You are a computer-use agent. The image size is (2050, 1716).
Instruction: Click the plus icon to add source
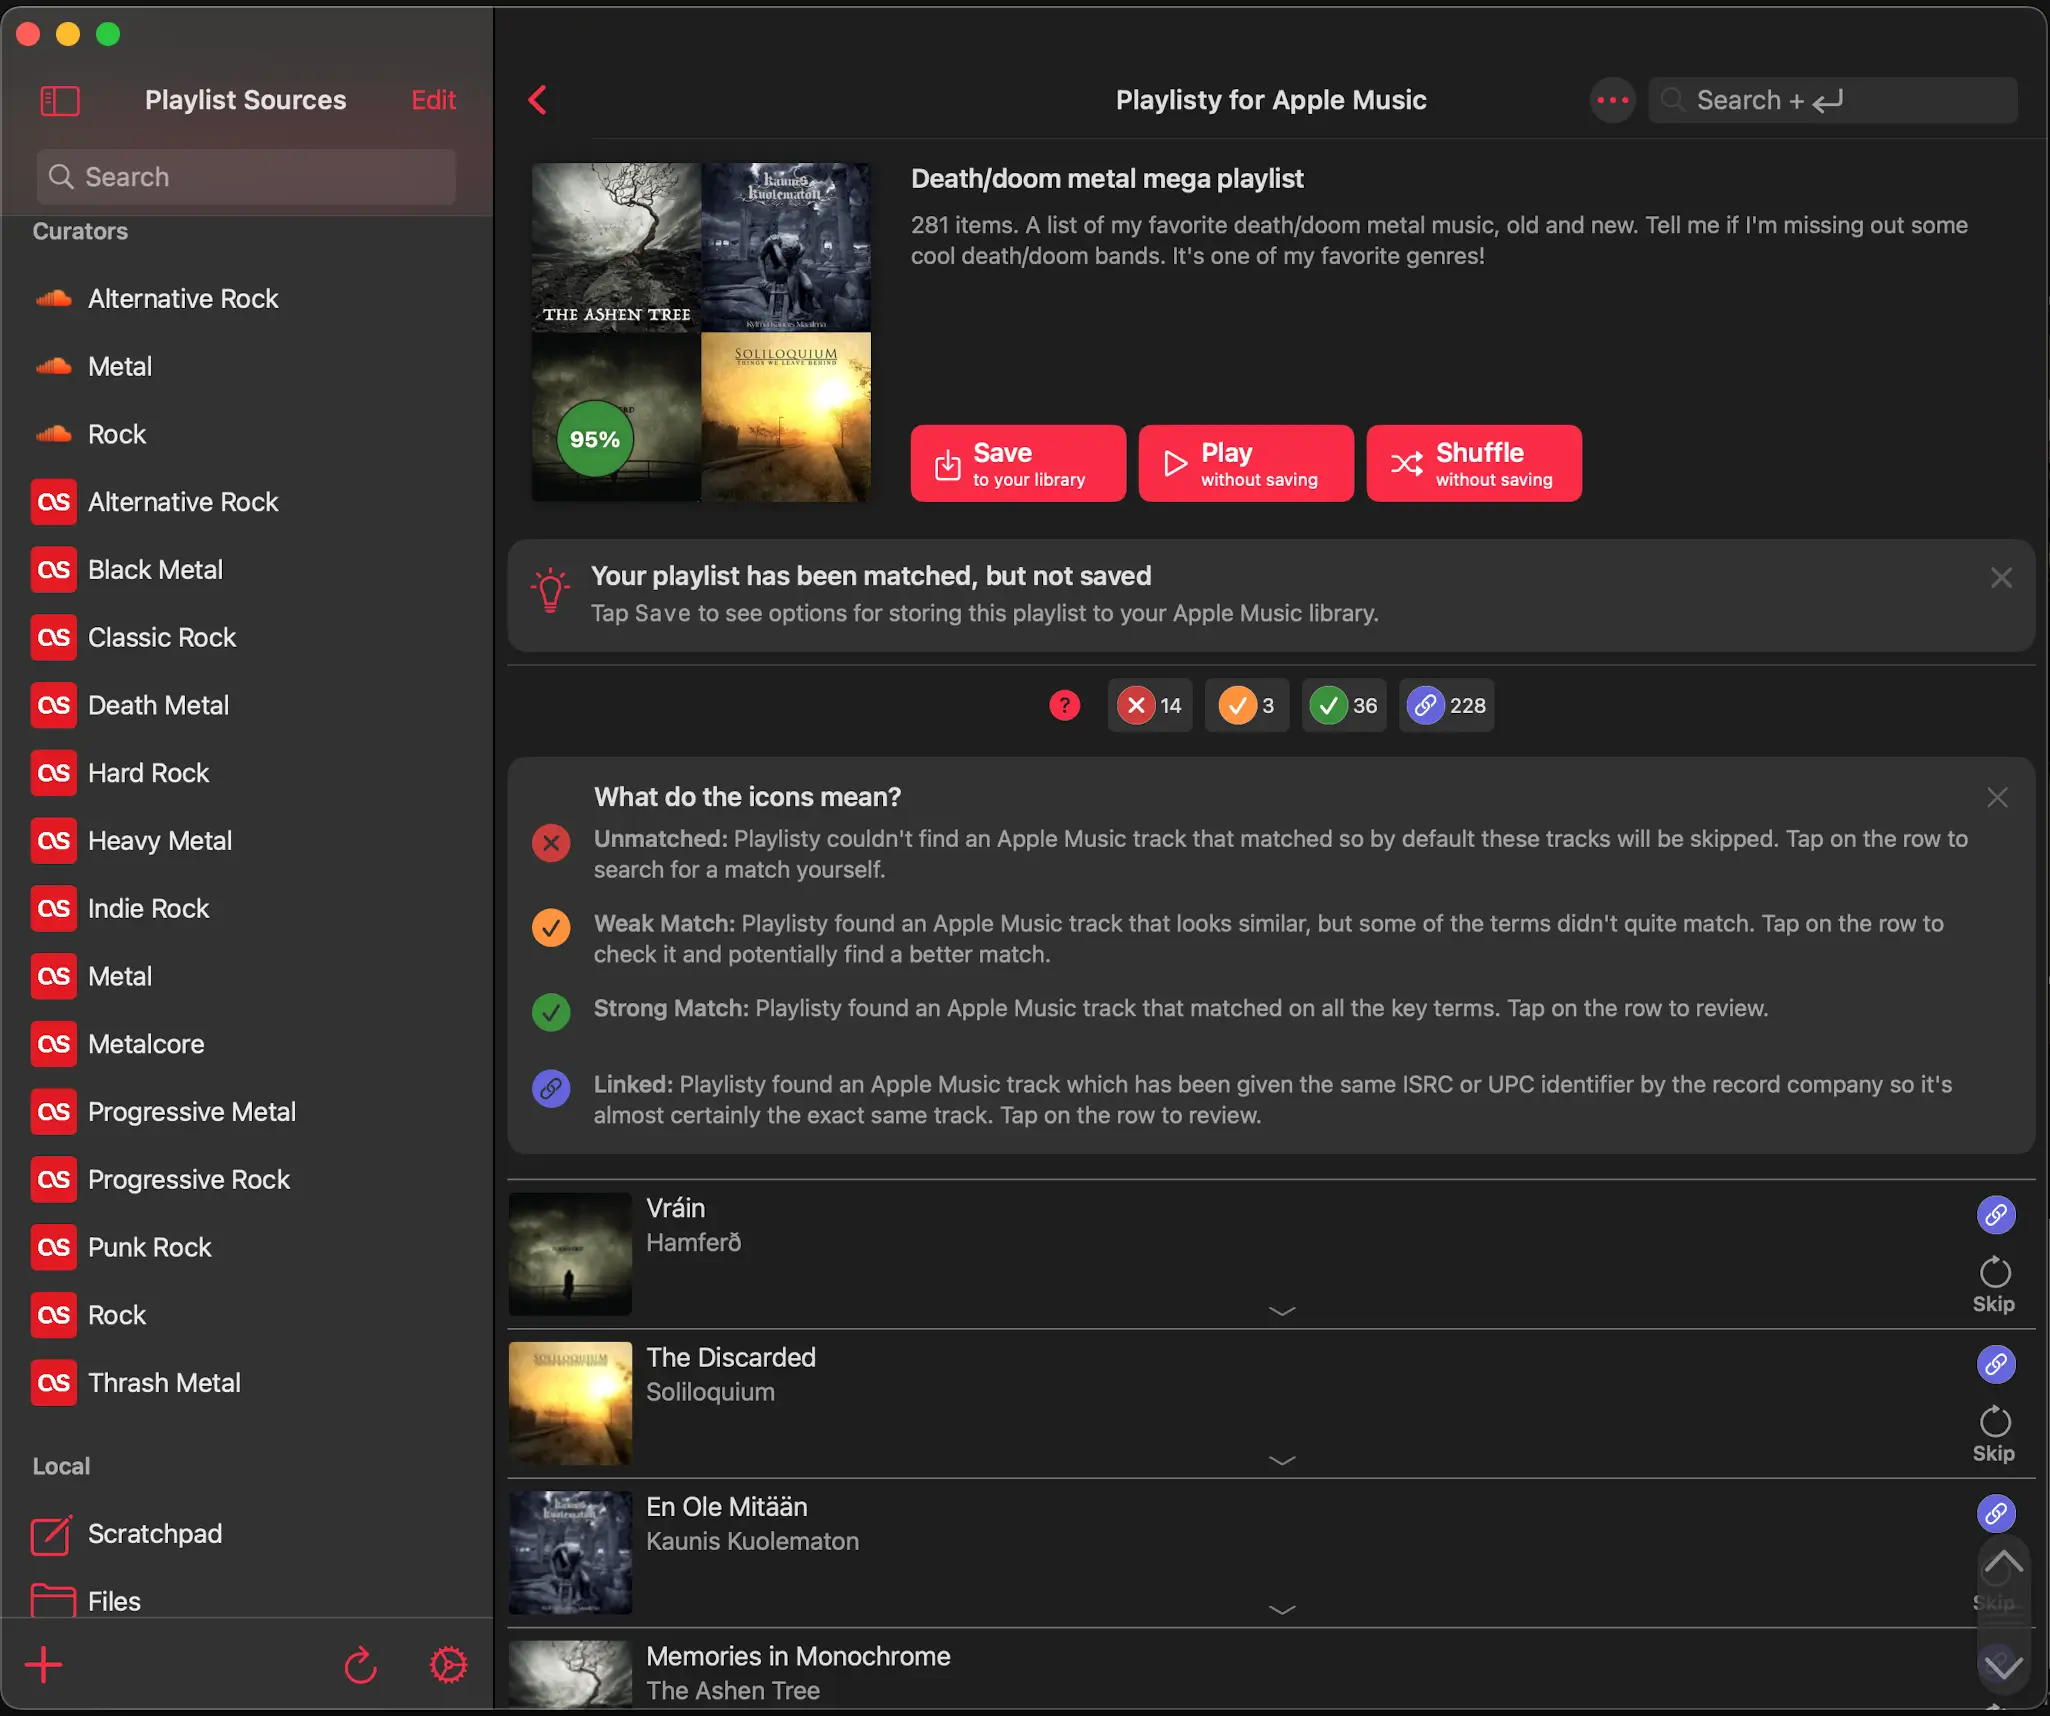pos(44,1665)
